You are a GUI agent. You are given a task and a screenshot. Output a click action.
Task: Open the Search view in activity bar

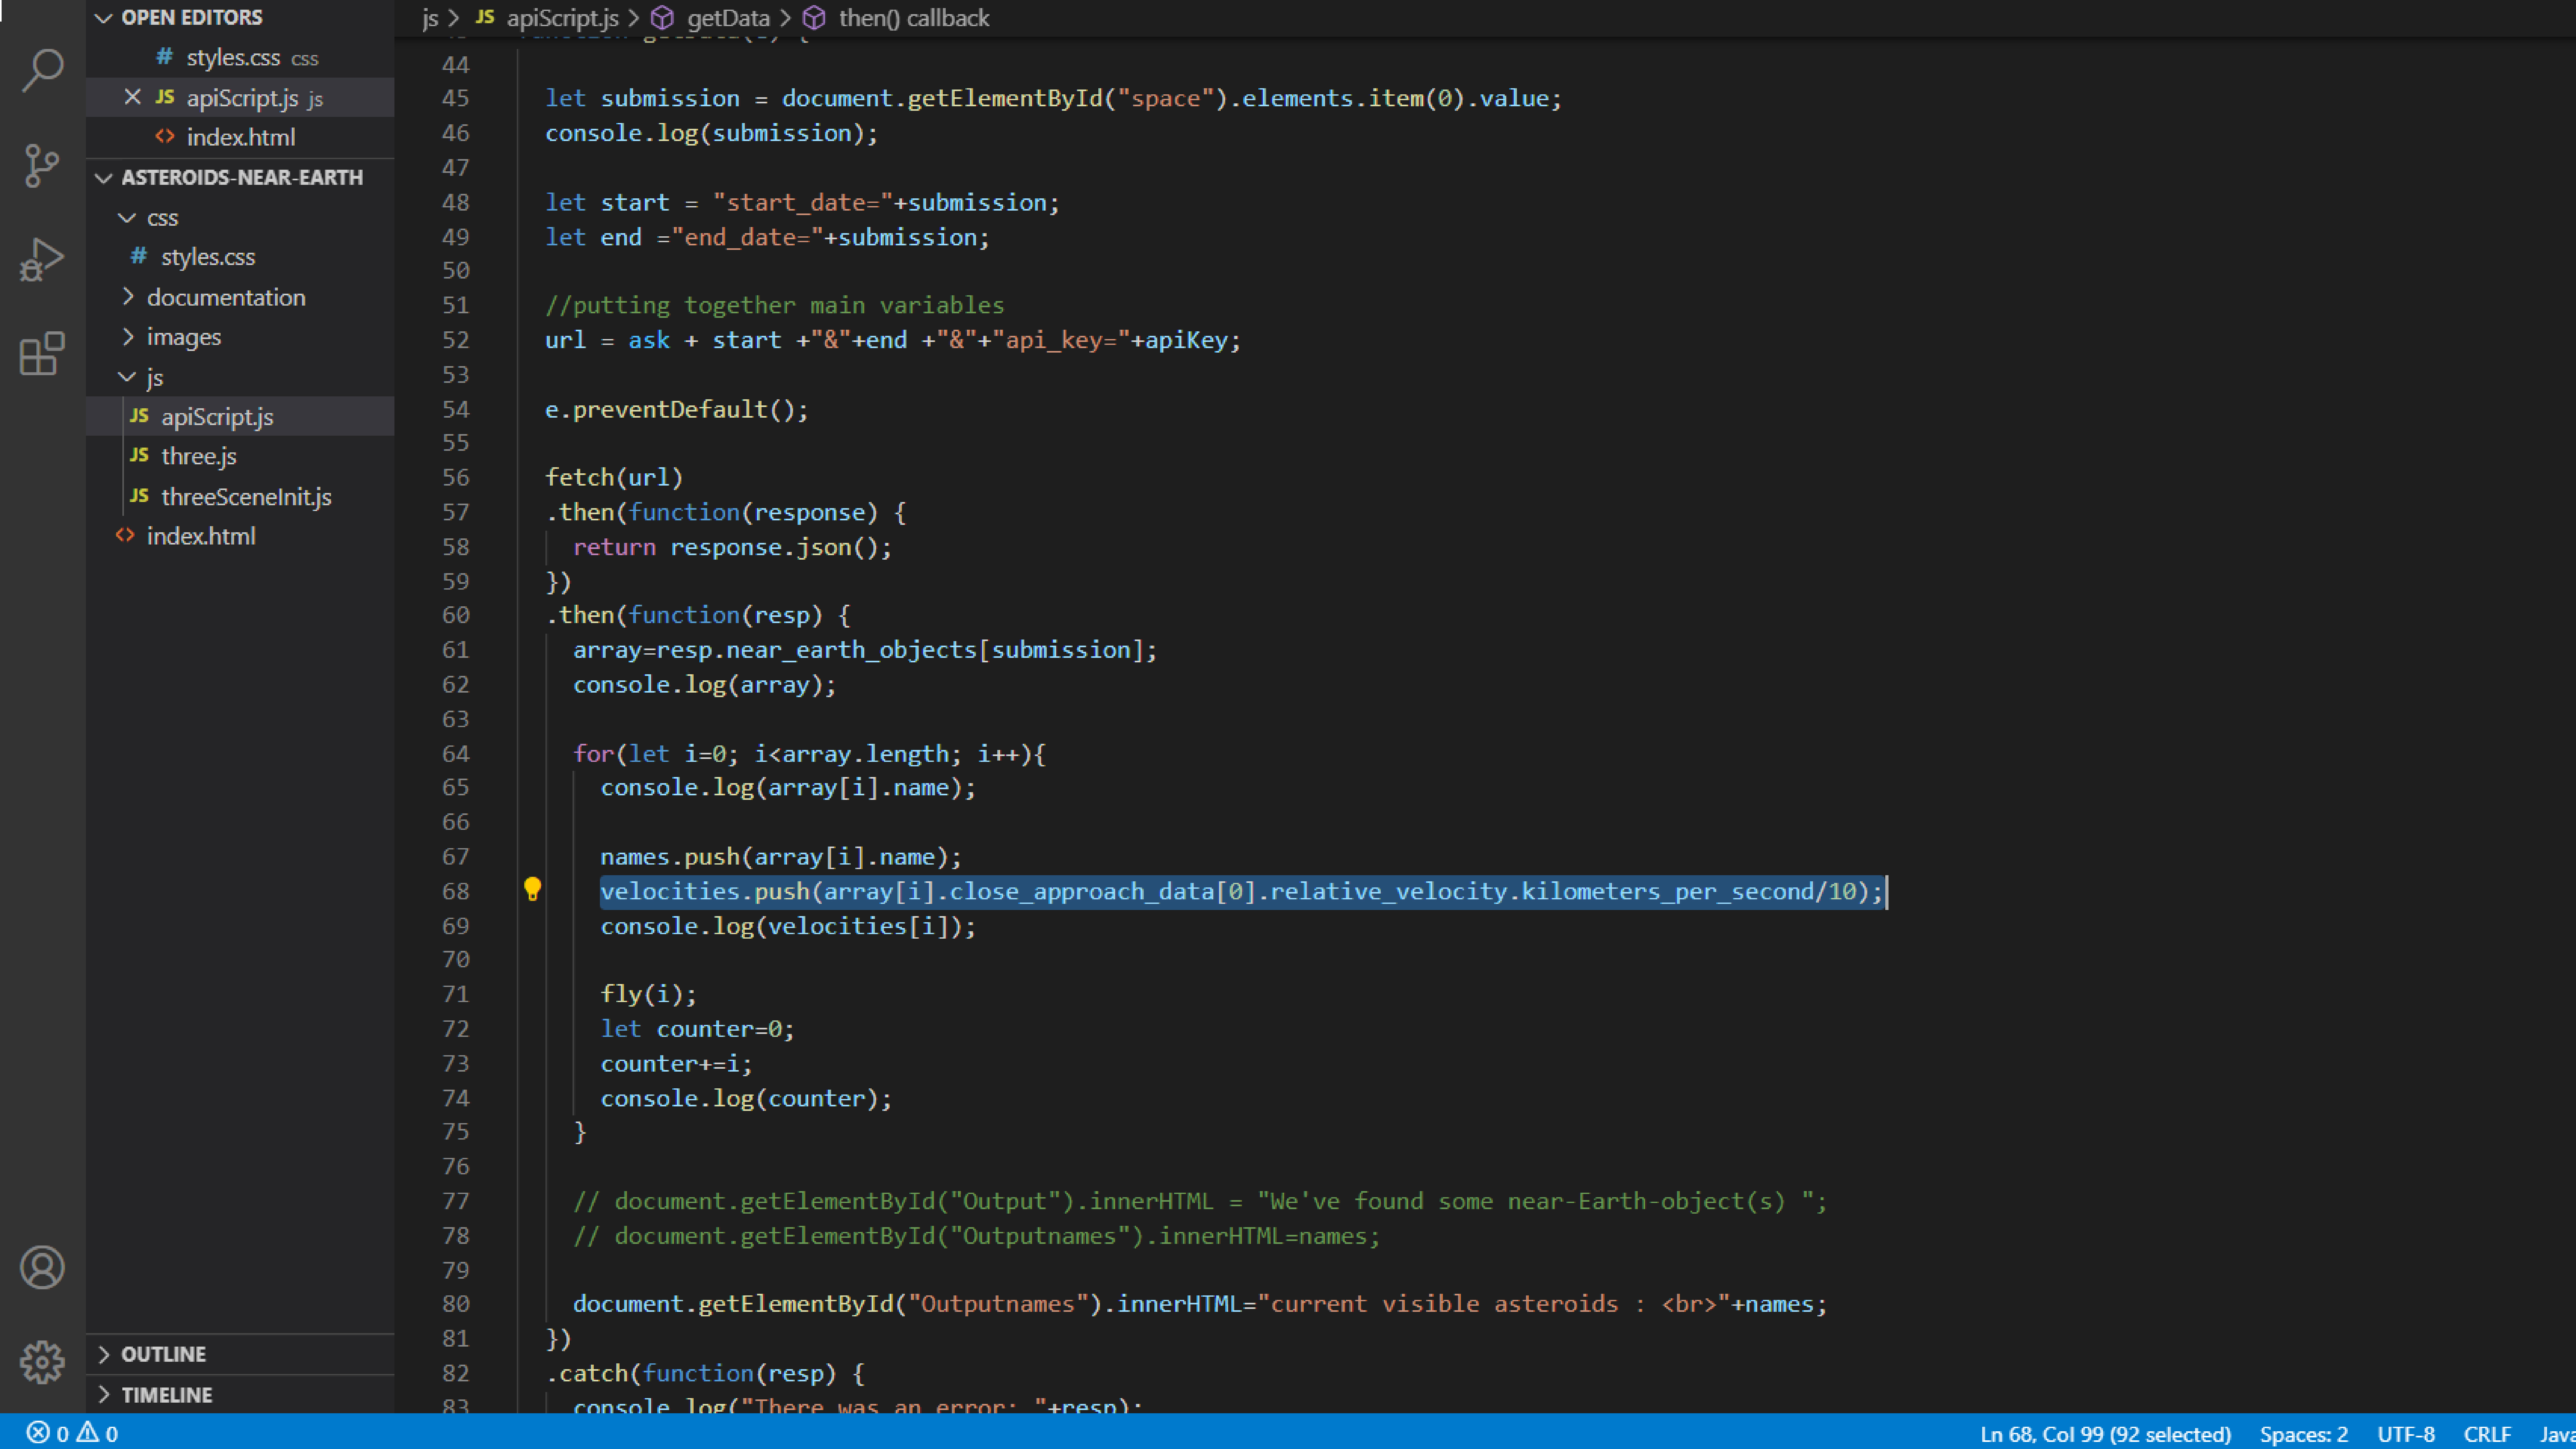tap(42, 70)
